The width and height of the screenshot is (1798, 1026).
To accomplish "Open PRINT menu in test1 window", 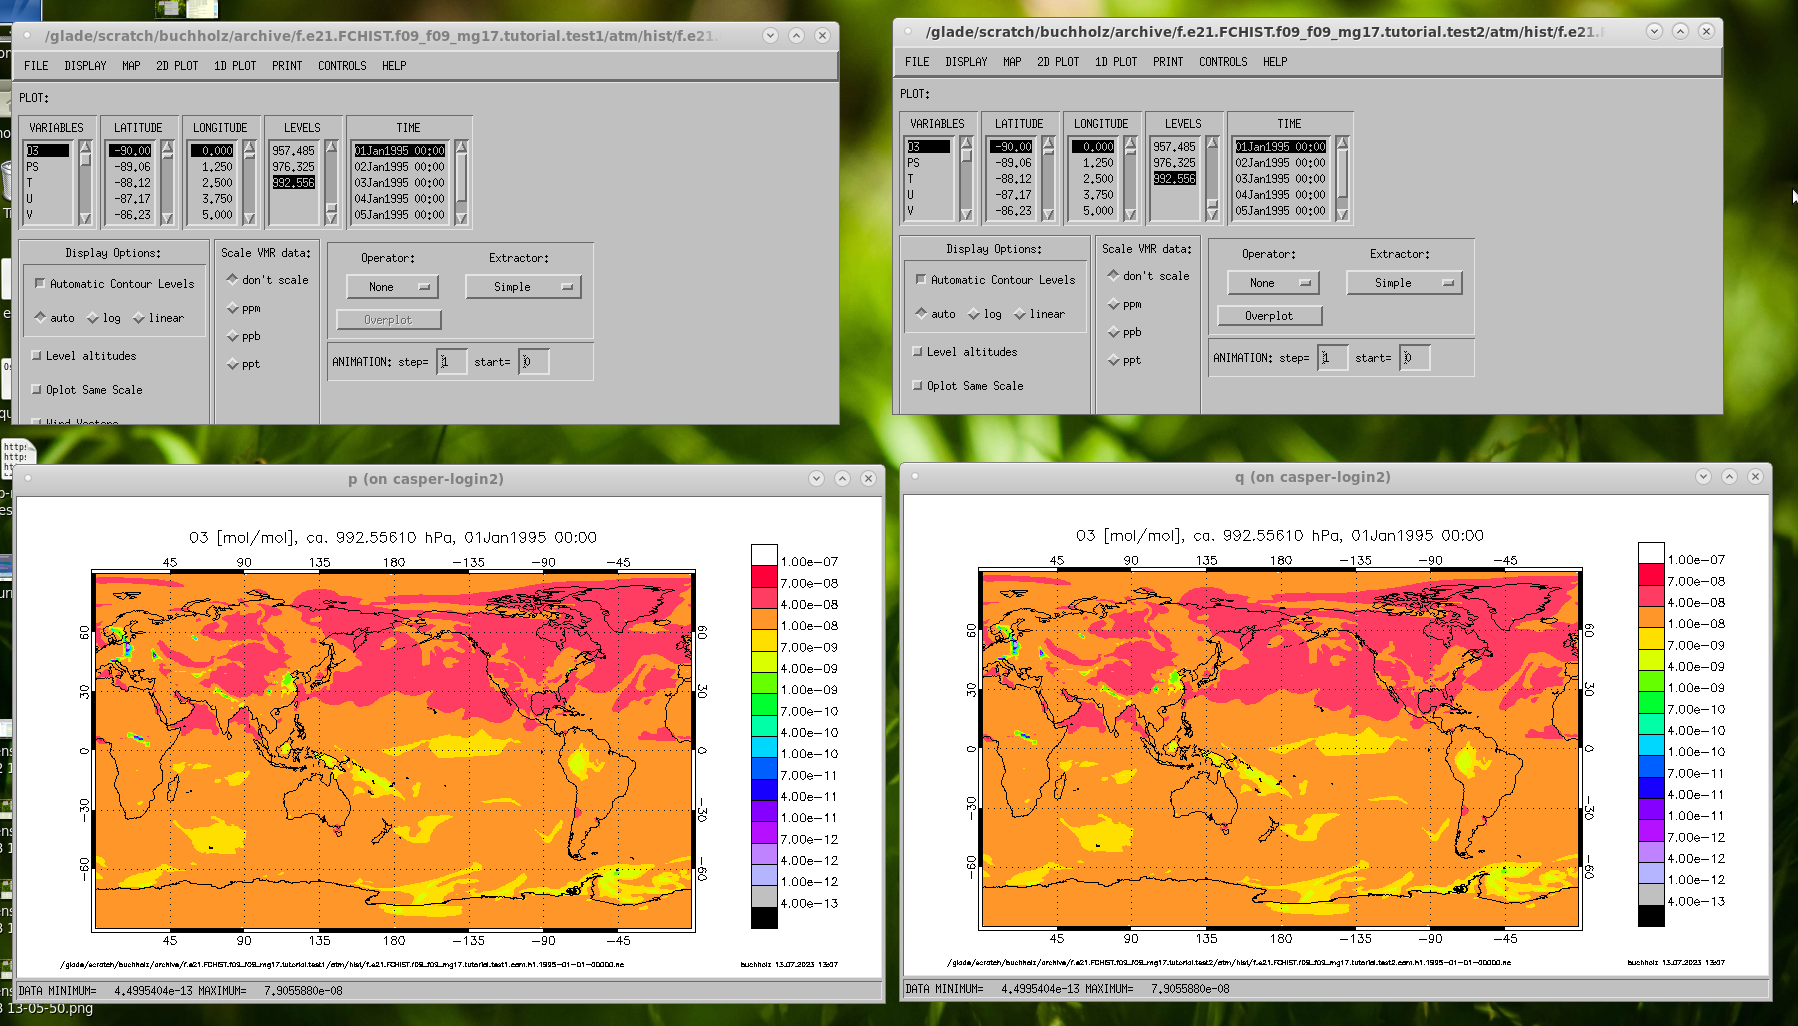I will click(x=287, y=66).
